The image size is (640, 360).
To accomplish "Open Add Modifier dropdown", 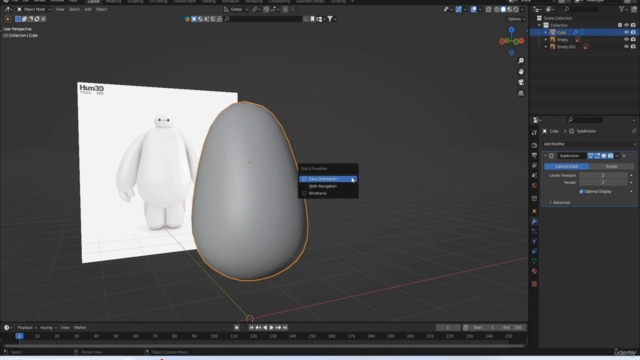I will click(589, 144).
